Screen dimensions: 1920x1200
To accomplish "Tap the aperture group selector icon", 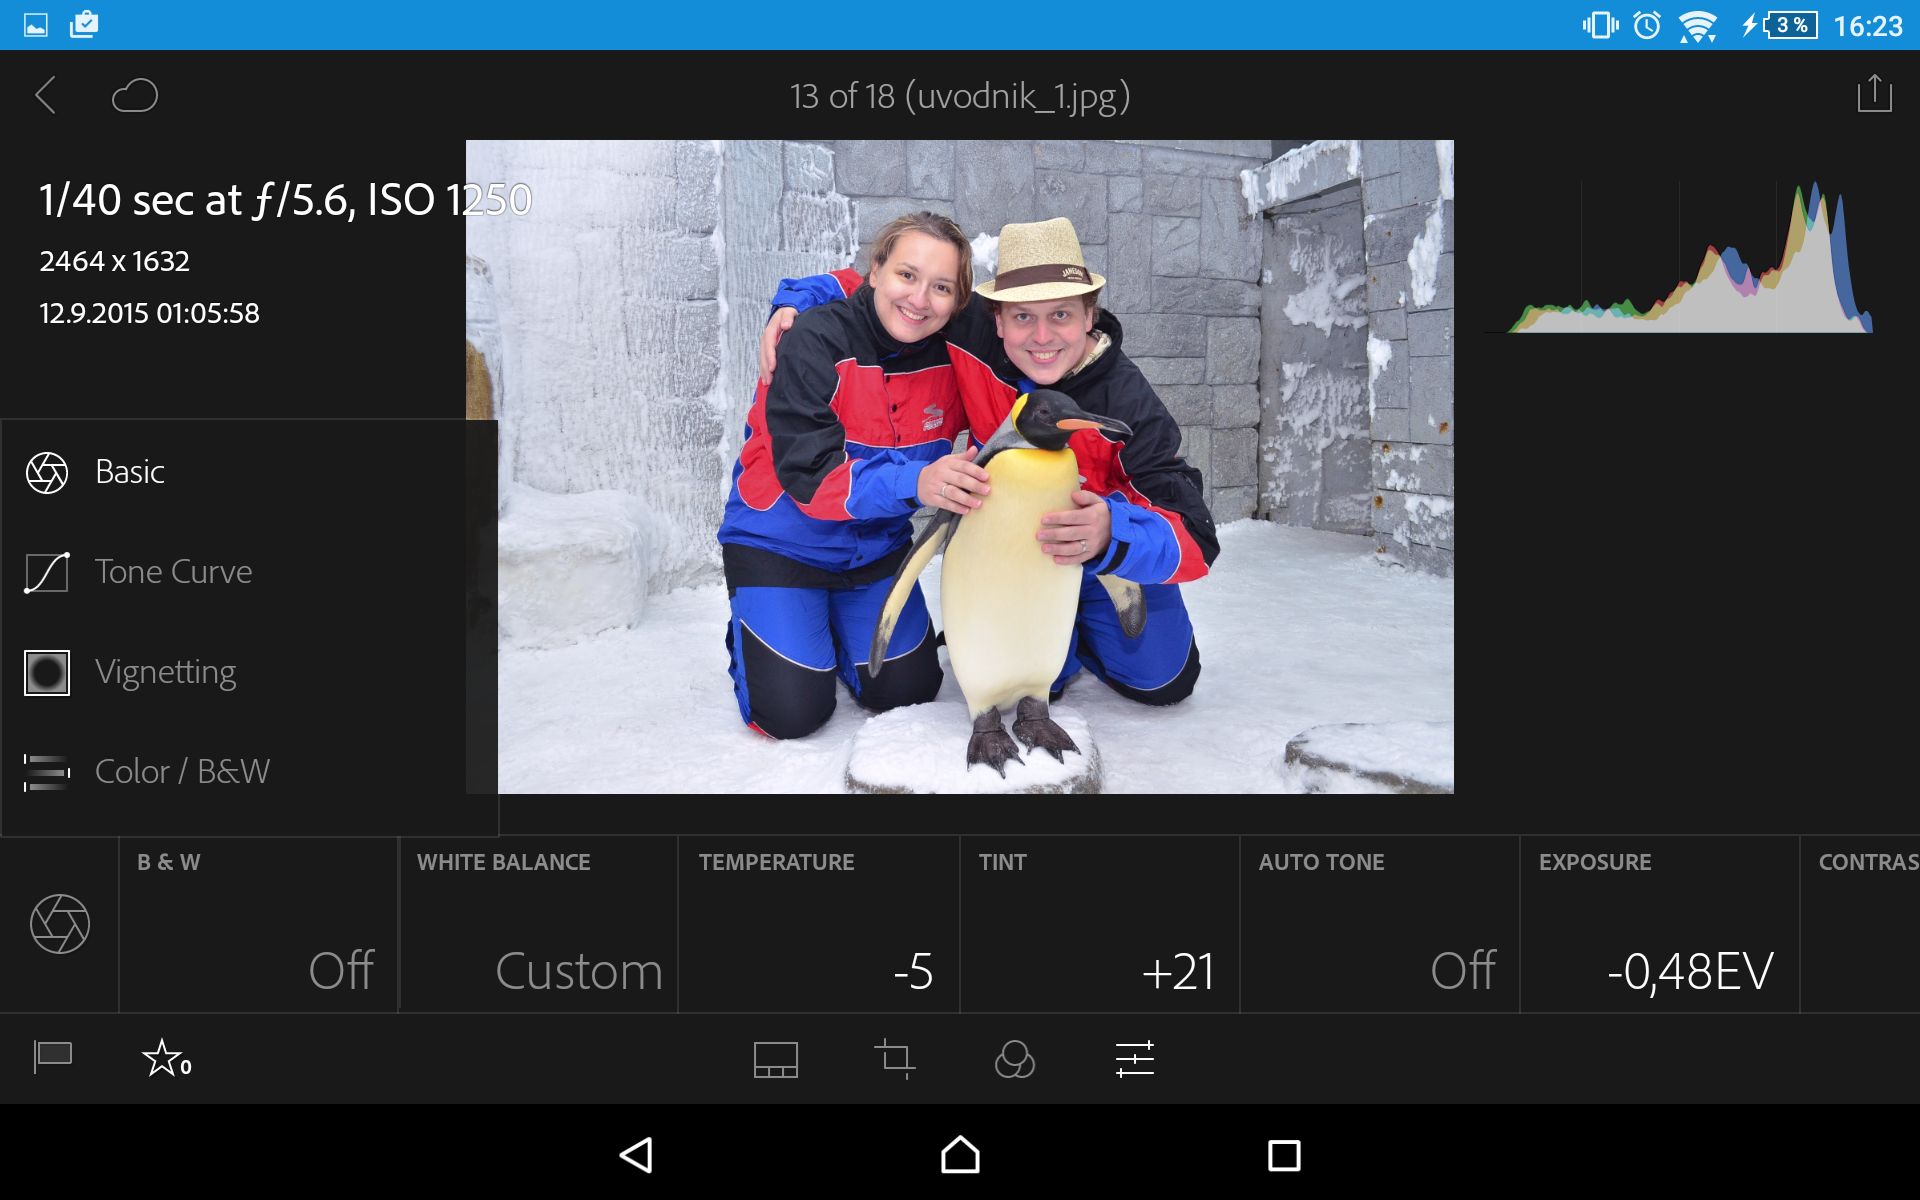I will (60, 924).
